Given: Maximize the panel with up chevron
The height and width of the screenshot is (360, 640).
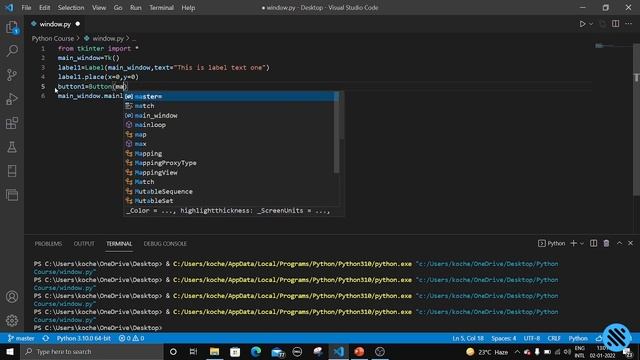Looking at the screenshot, I should (x=619, y=243).
